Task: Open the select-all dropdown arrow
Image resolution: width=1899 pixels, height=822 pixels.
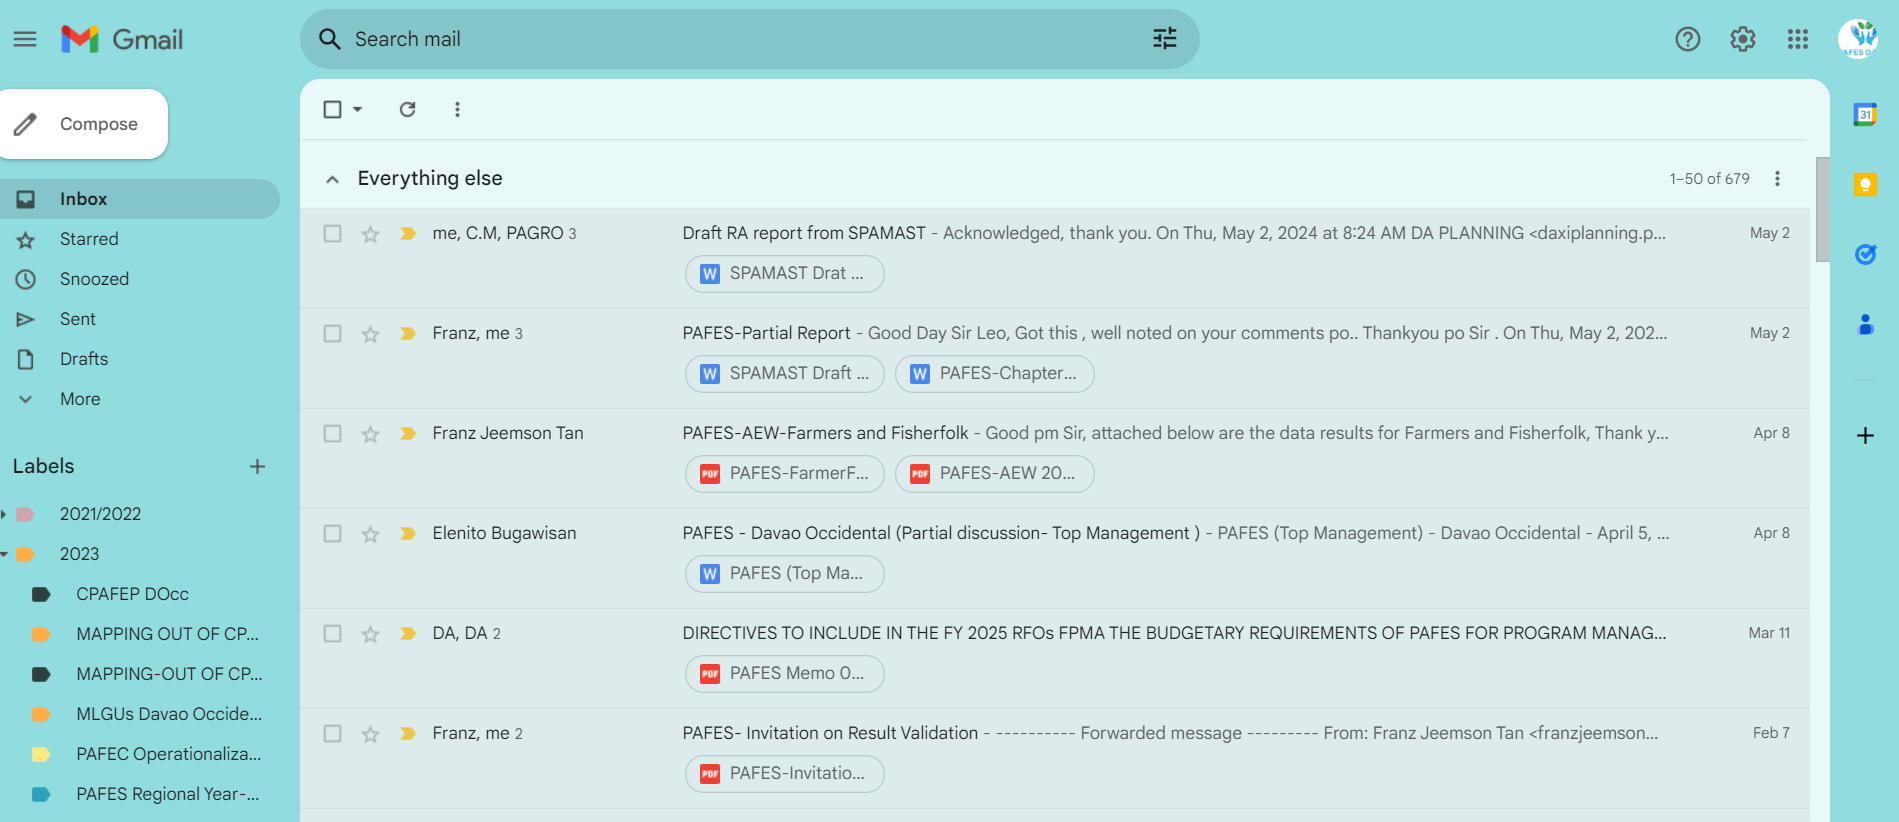Action: [358, 109]
